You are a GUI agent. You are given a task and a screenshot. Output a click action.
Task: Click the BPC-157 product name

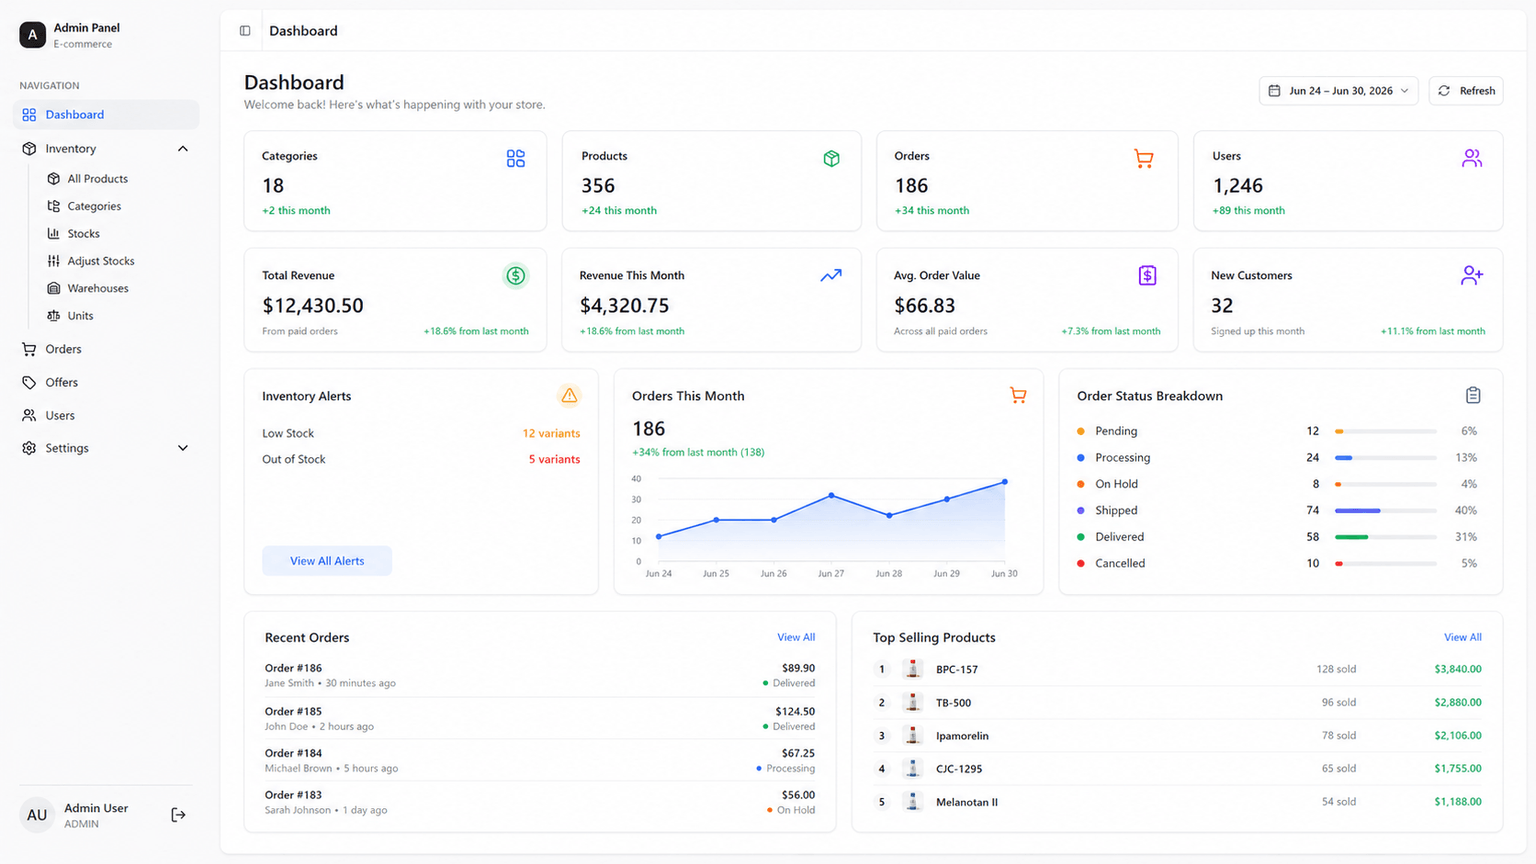click(x=957, y=669)
